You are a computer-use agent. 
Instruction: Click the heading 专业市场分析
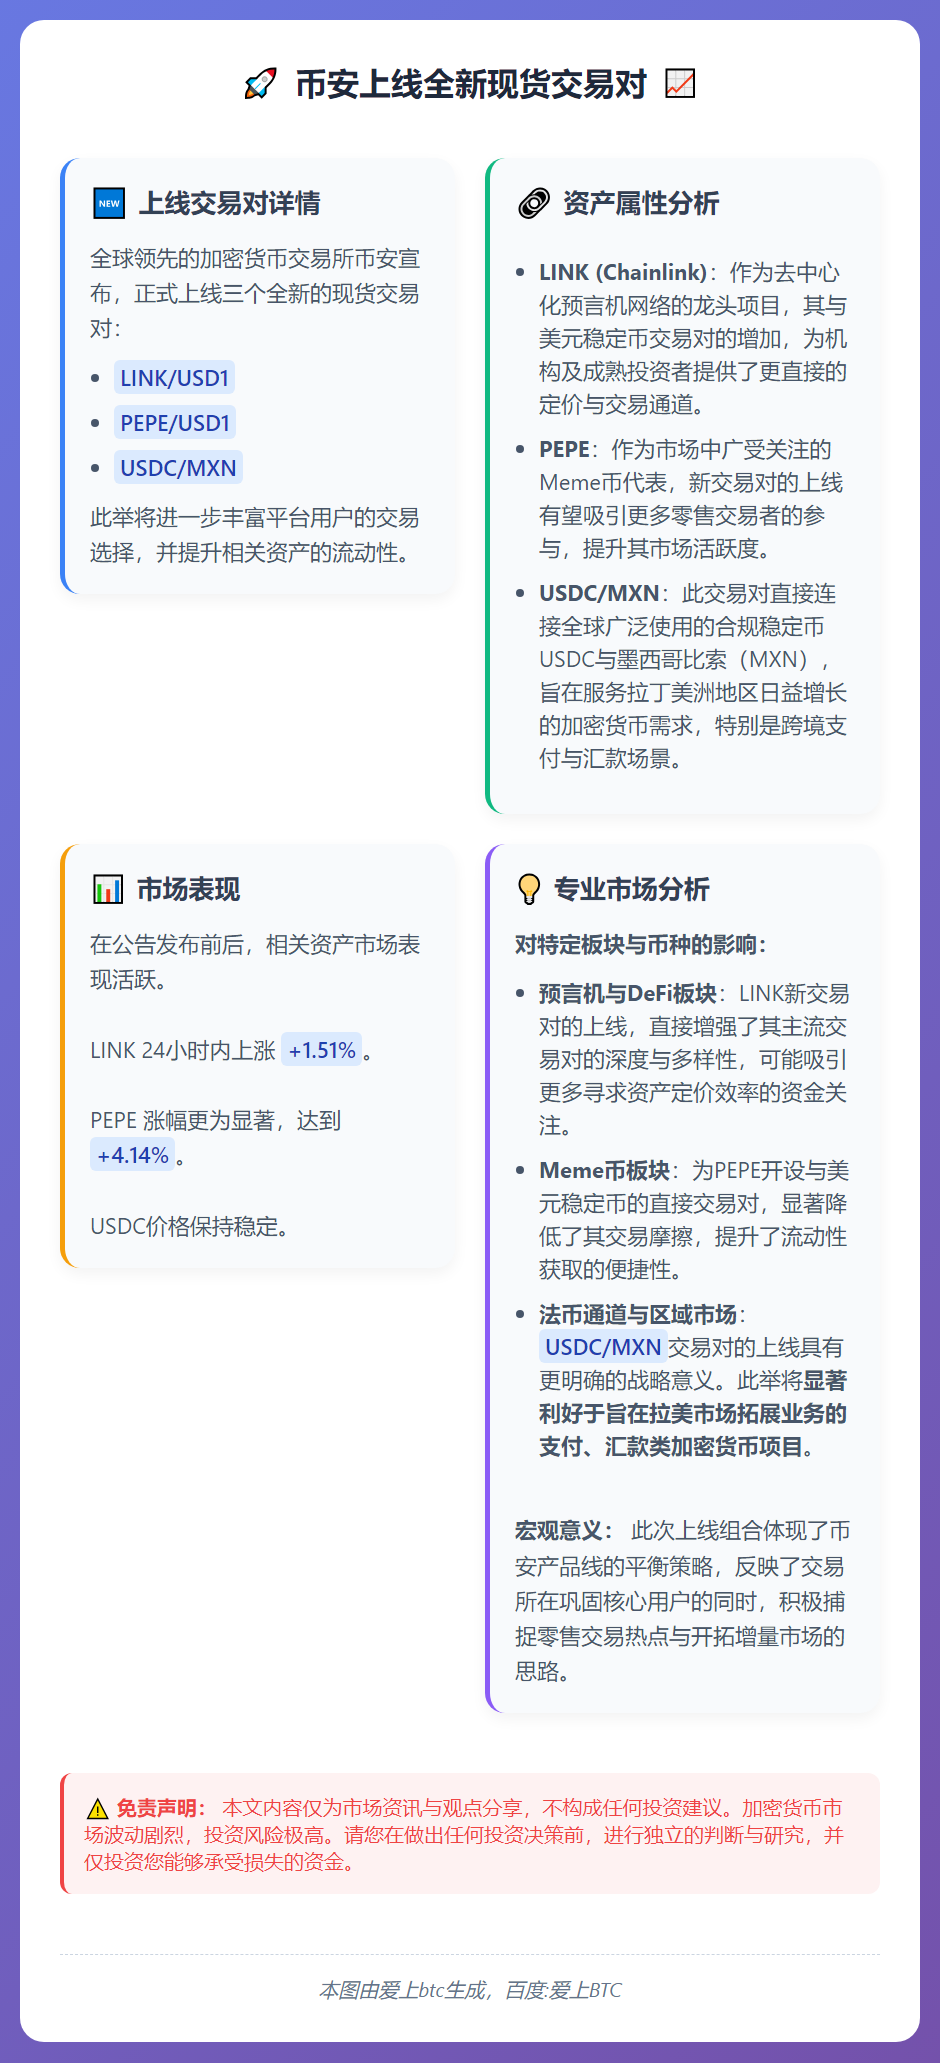[631, 889]
